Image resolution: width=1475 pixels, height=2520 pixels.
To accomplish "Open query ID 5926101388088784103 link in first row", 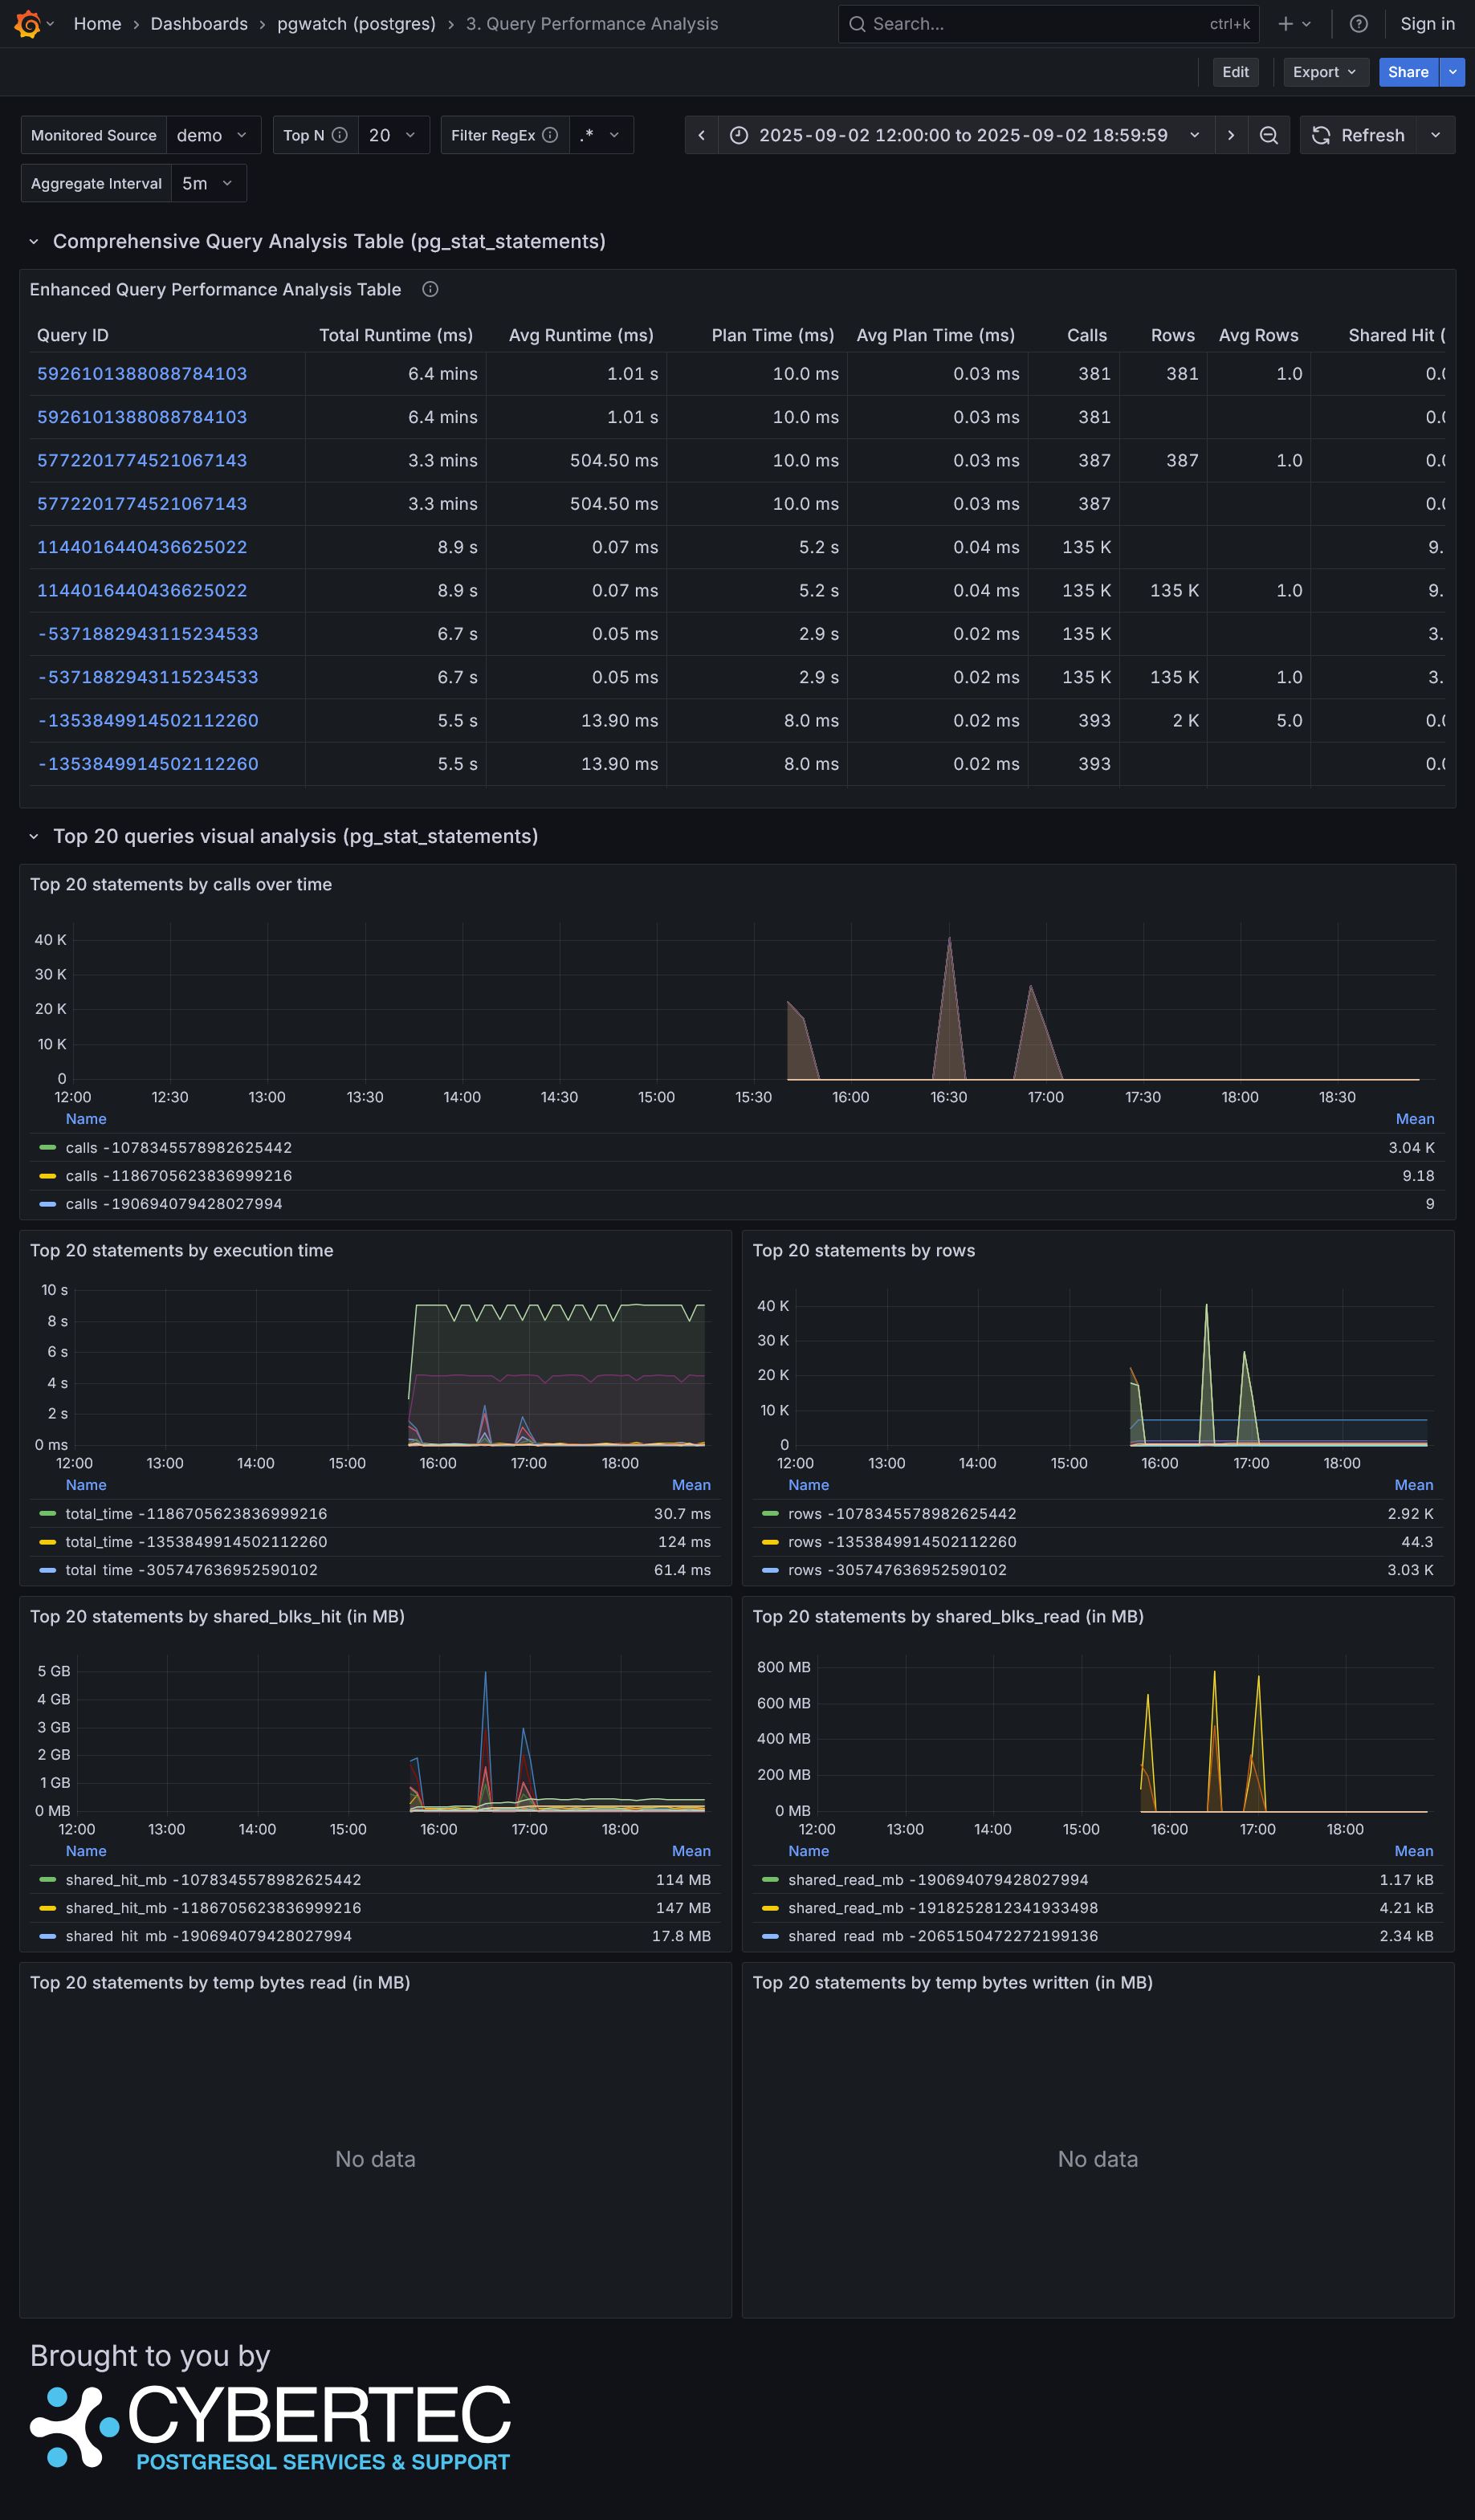I will pyautogui.click(x=142, y=374).
